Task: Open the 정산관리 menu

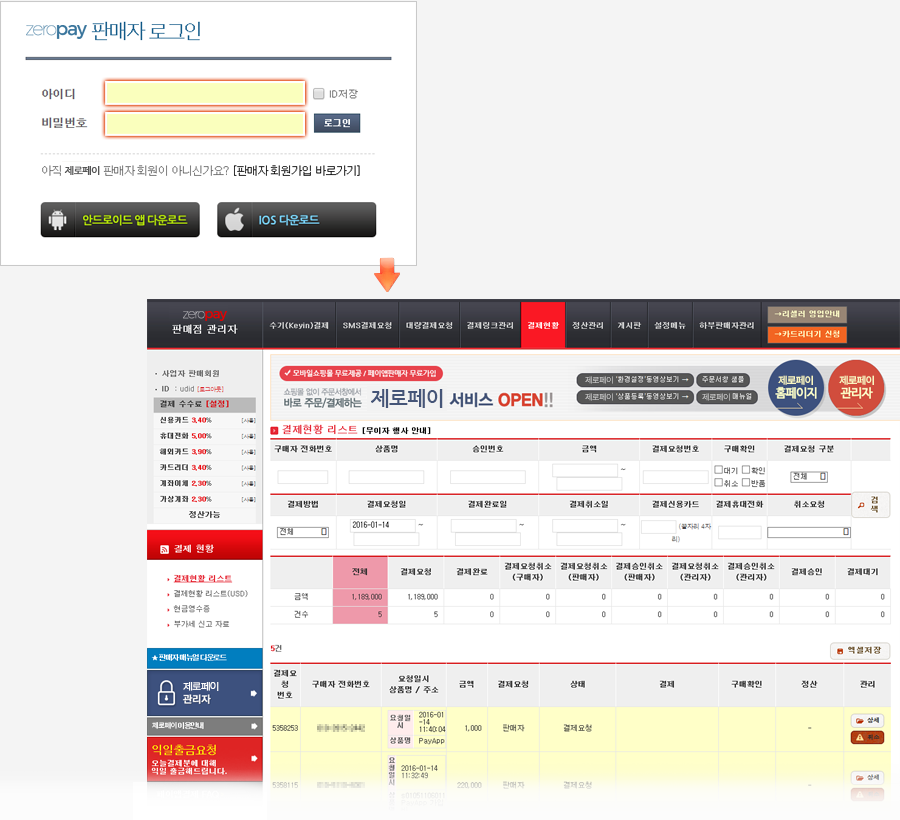Action: [x=588, y=325]
